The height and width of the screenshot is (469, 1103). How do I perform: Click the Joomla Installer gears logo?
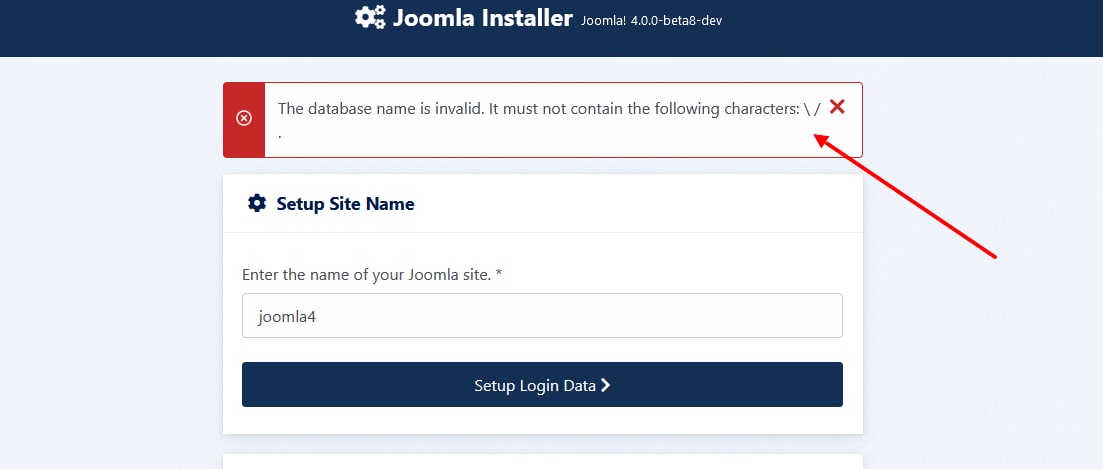[x=370, y=17]
